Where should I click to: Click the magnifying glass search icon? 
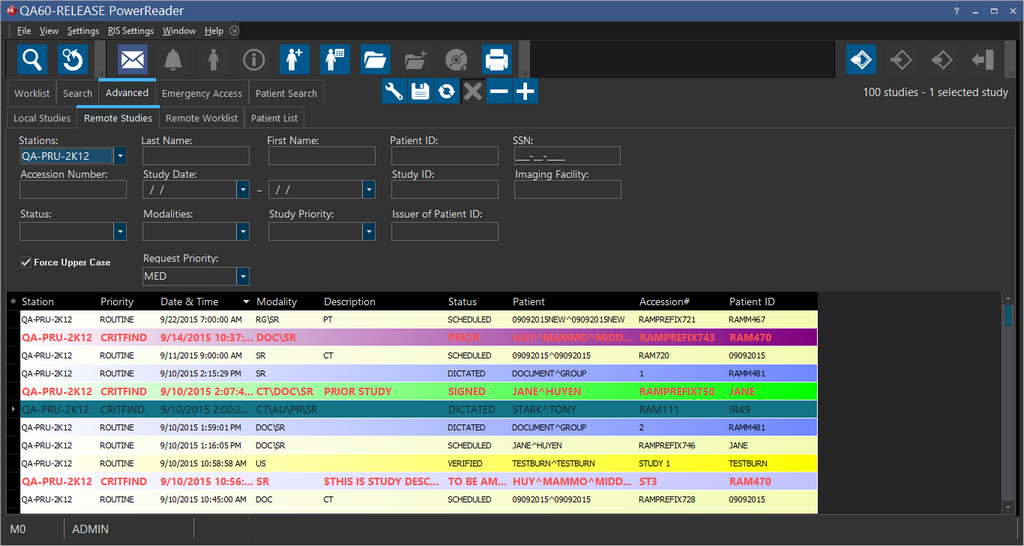tap(32, 60)
